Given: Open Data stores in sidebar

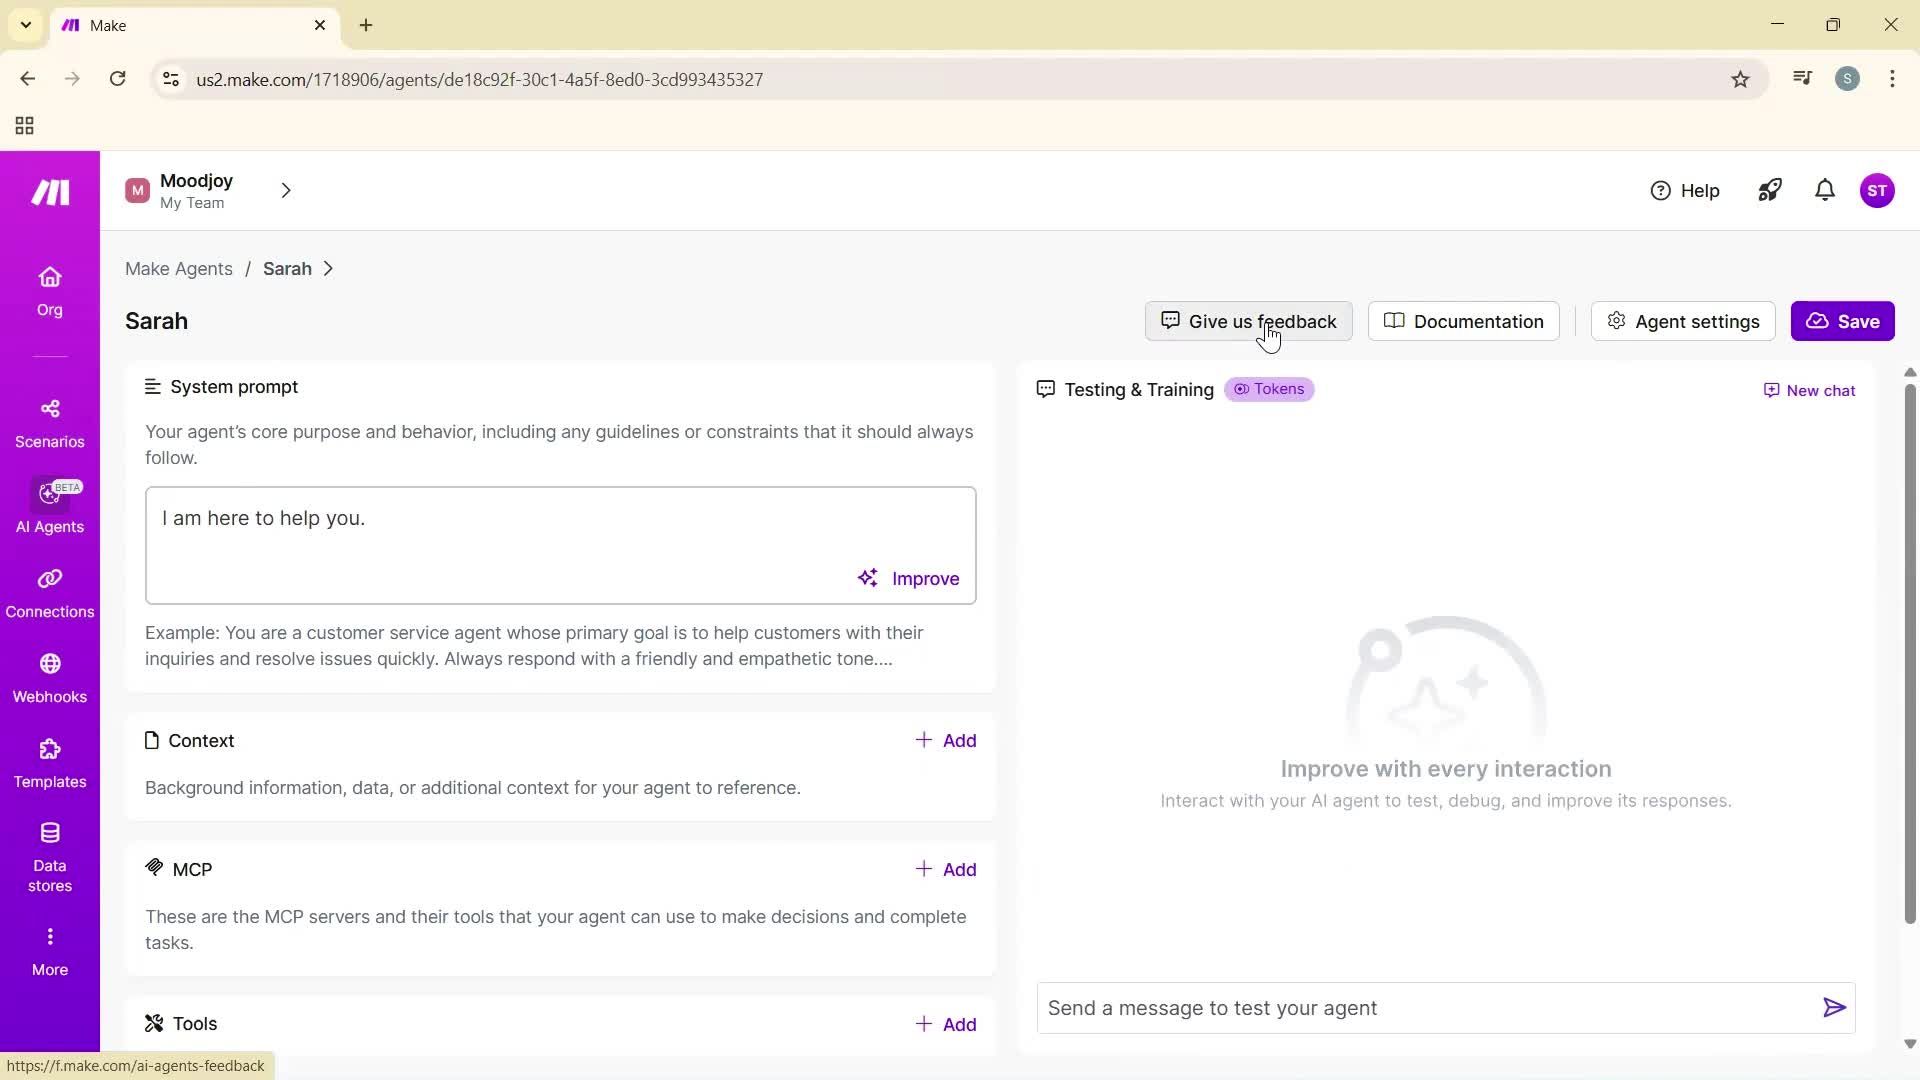Looking at the screenshot, I should coord(49,857).
